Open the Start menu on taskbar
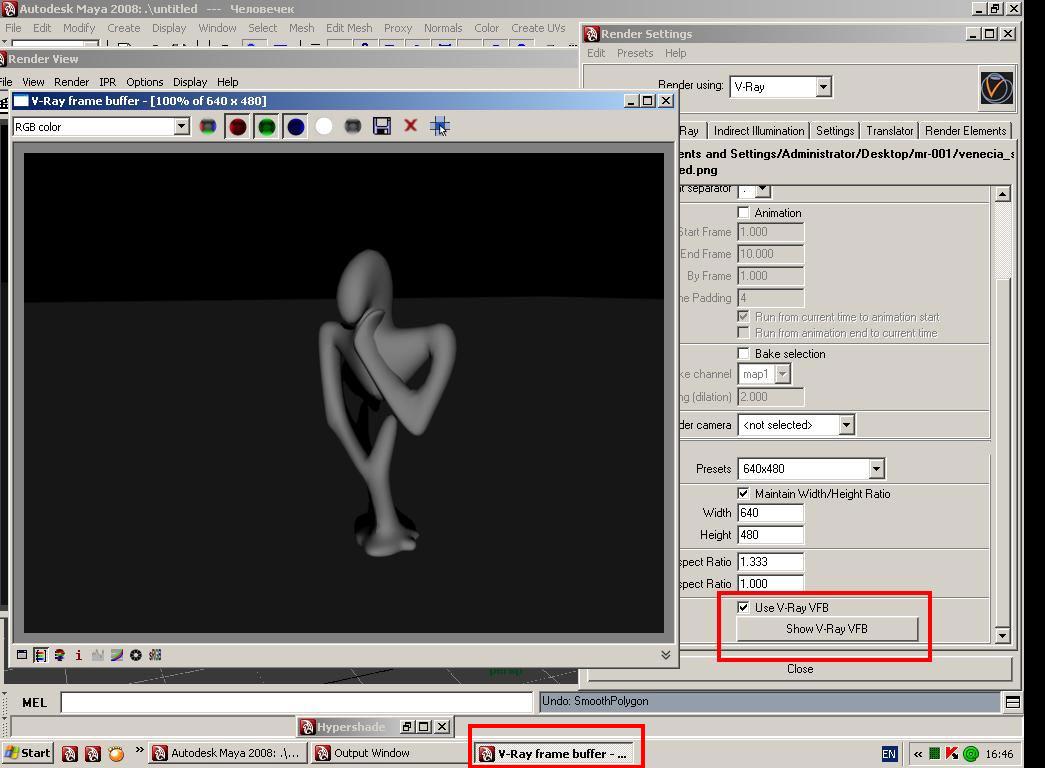1045x768 pixels. (28, 753)
